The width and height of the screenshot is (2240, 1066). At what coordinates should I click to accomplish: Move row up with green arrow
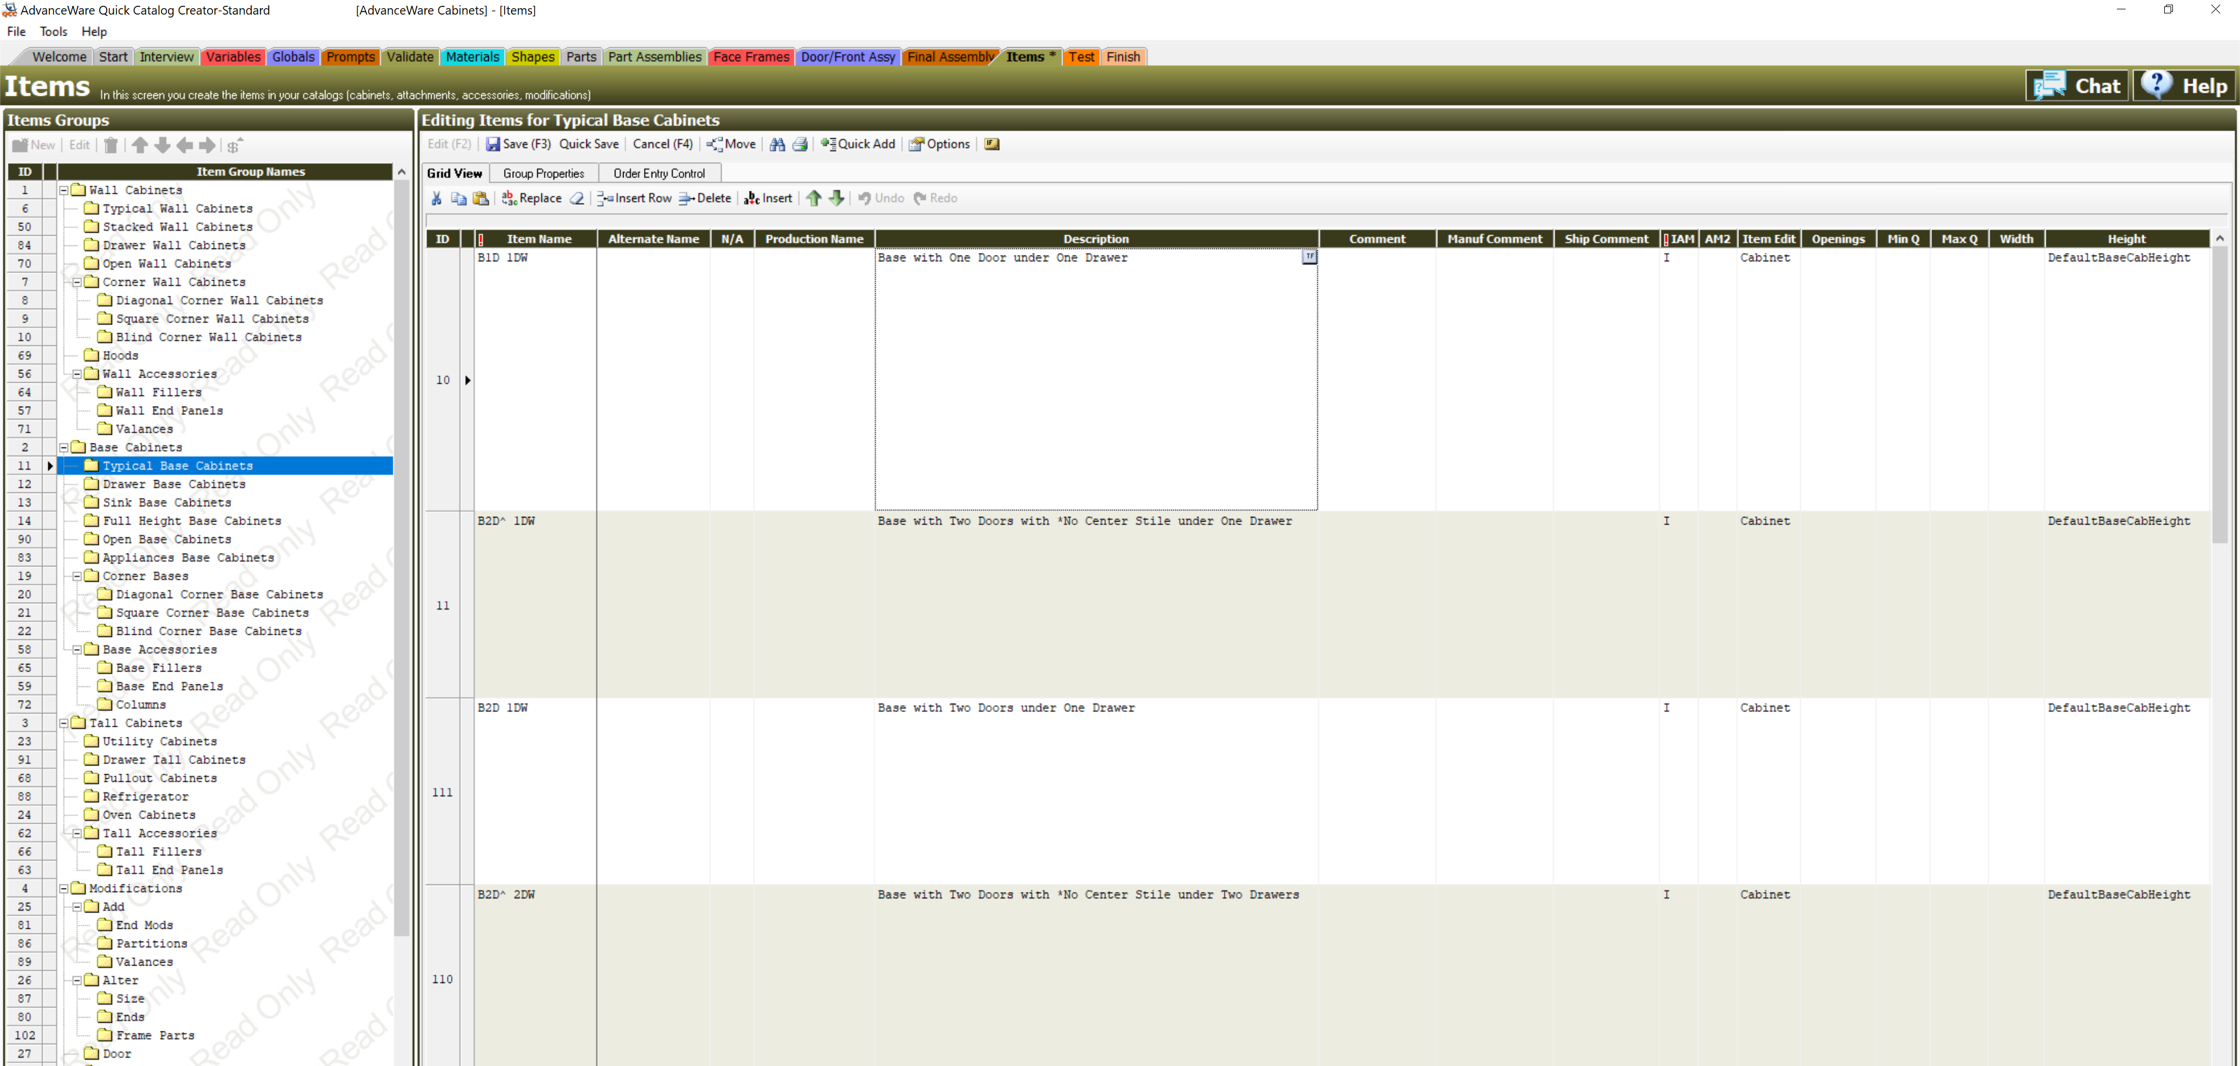click(x=814, y=199)
